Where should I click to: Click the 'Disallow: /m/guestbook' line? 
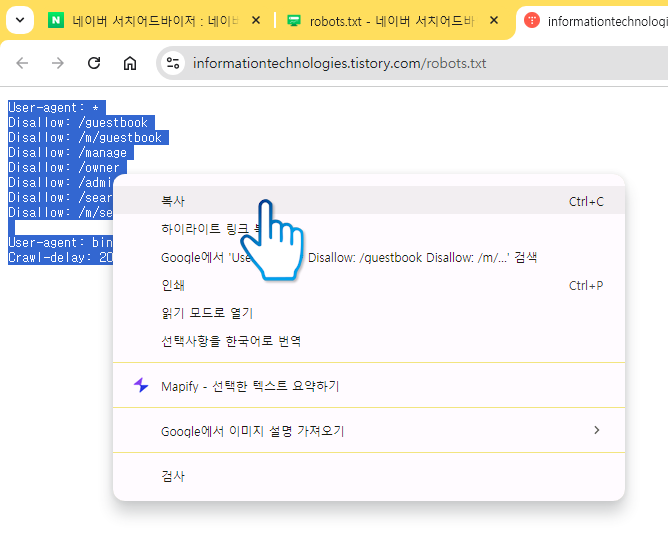click(85, 138)
